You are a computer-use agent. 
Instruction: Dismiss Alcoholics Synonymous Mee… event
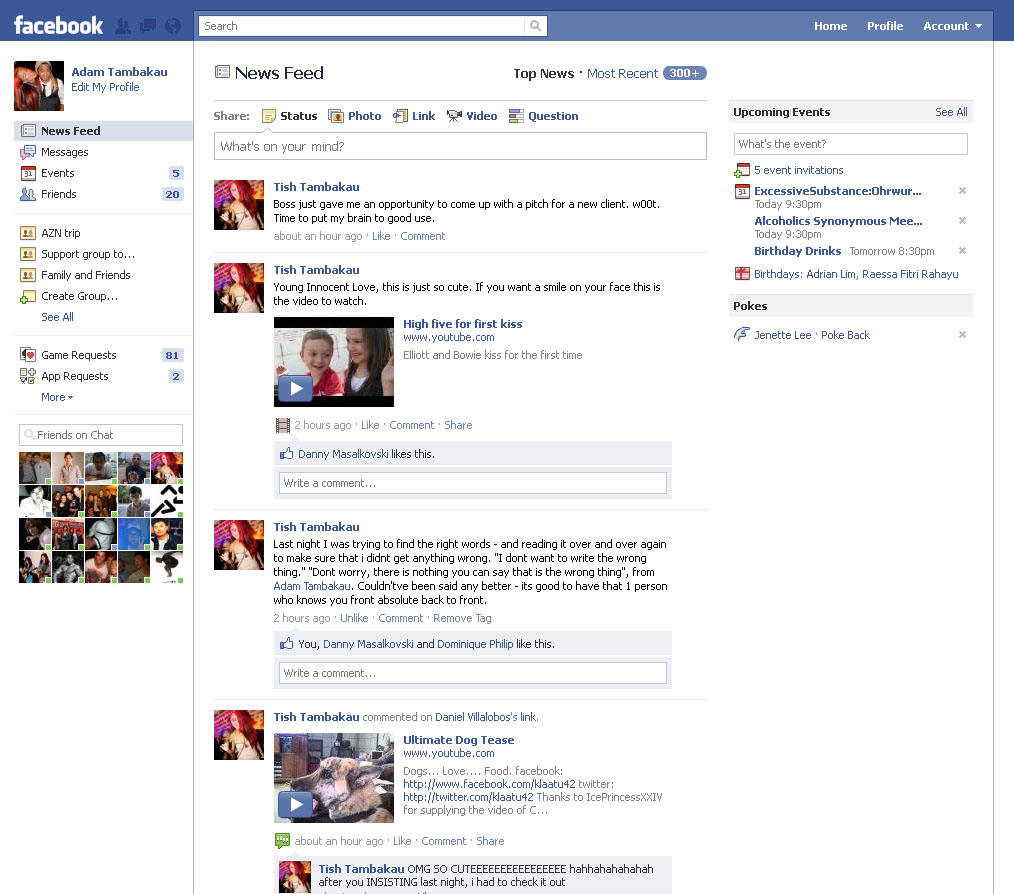[x=962, y=221]
